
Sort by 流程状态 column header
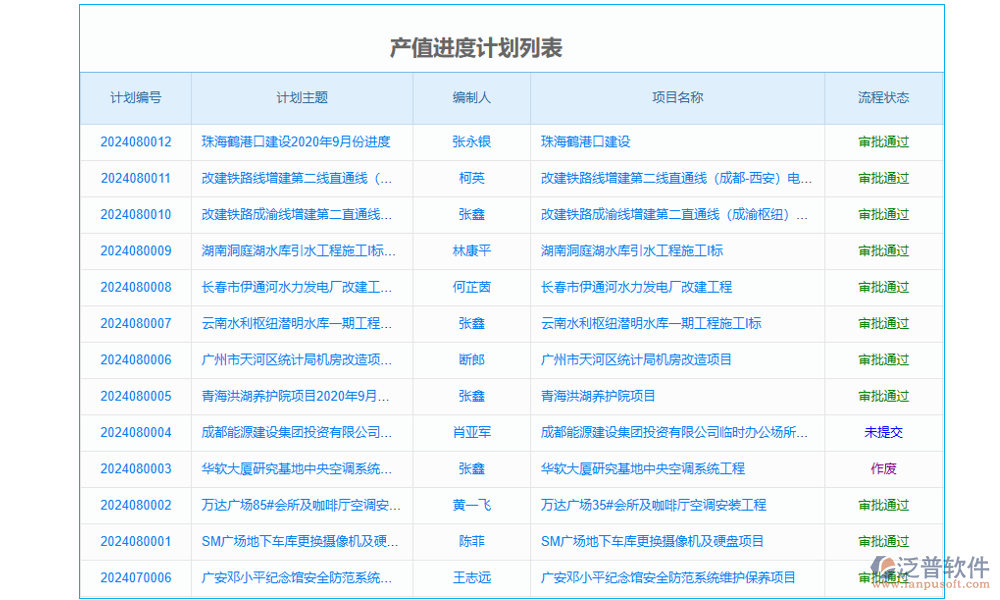(x=882, y=98)
